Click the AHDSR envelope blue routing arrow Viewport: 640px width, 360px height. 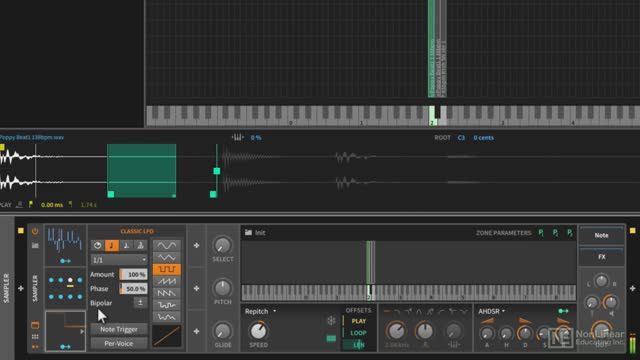[563, 311]
